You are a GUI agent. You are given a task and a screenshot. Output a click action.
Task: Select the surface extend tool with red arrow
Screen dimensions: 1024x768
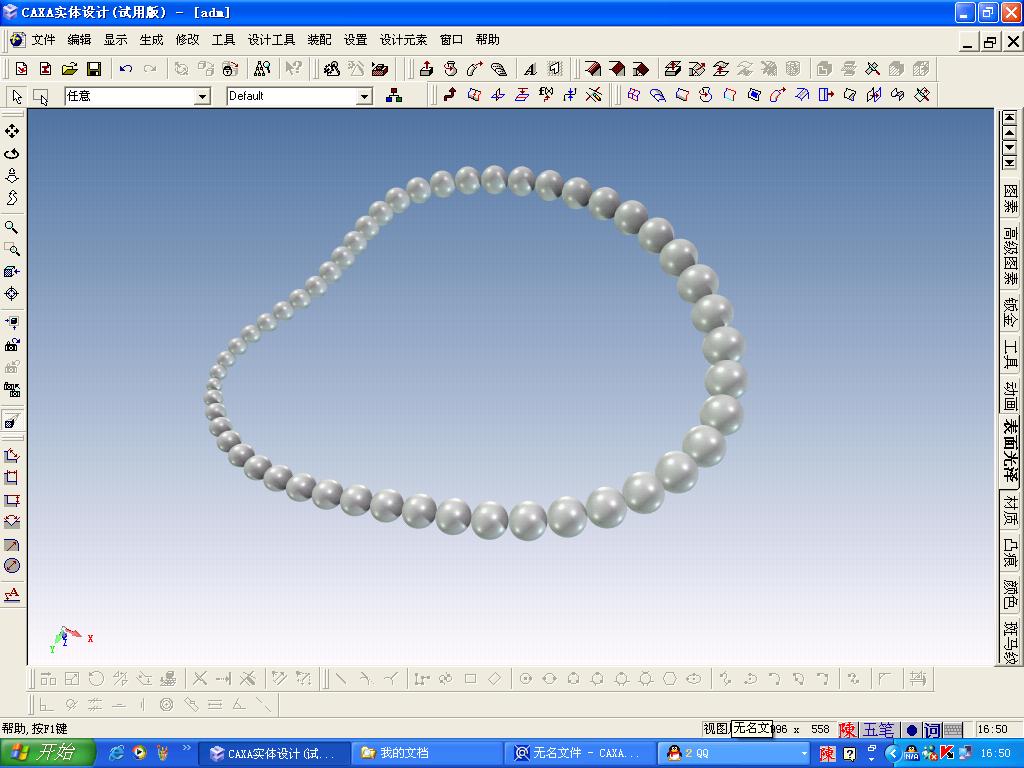click(826, 95)
